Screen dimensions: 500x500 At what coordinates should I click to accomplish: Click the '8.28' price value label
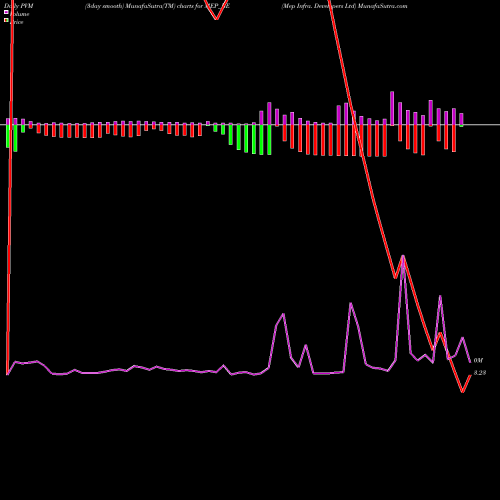tap(480, 373)
